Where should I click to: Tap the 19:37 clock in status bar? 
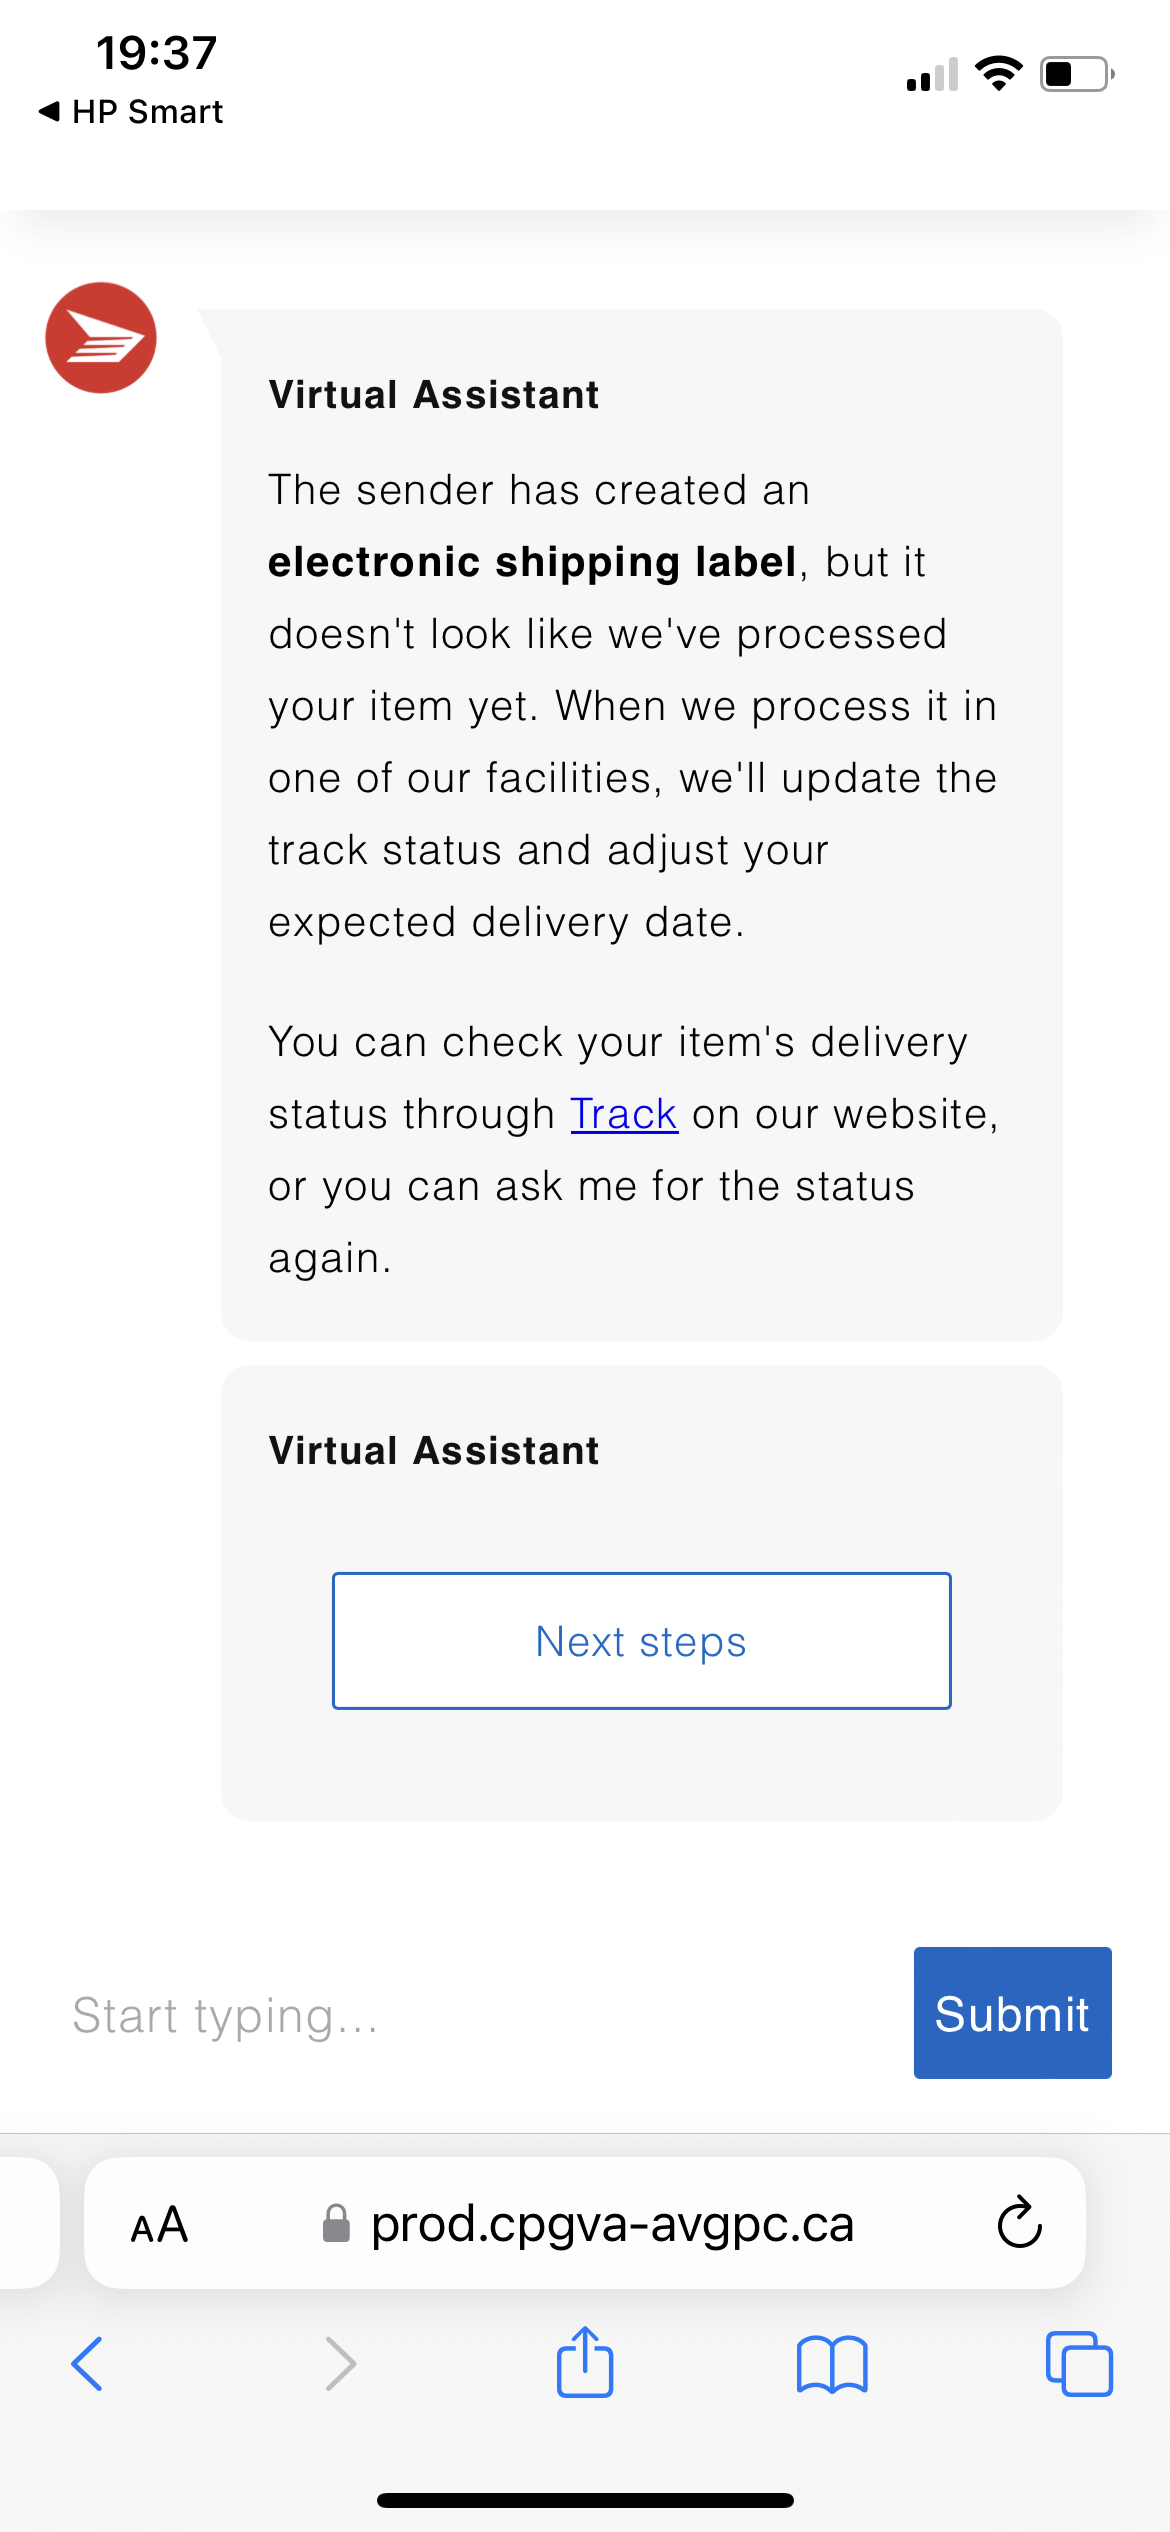pos(156,53)
